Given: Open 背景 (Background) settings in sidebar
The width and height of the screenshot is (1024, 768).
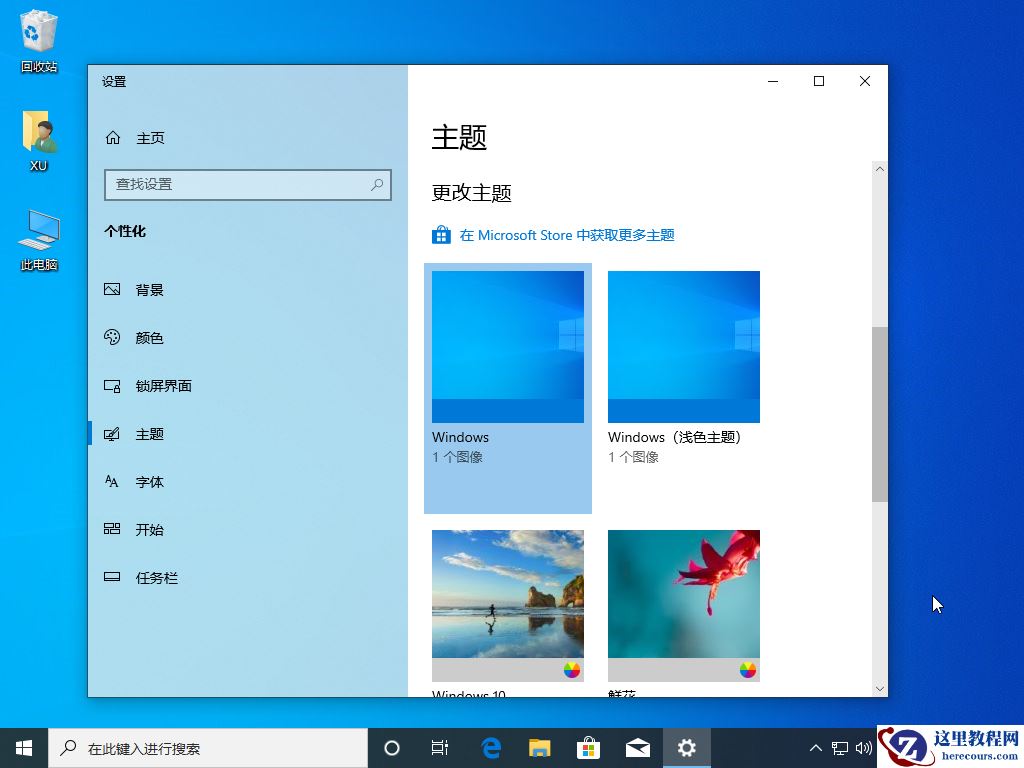Looking at the screenshot, I should 149,290.
